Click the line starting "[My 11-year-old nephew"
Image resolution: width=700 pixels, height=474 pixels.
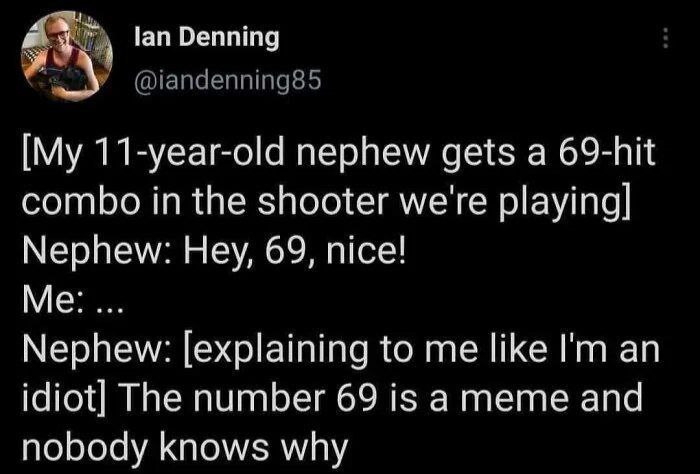[338, 154]
